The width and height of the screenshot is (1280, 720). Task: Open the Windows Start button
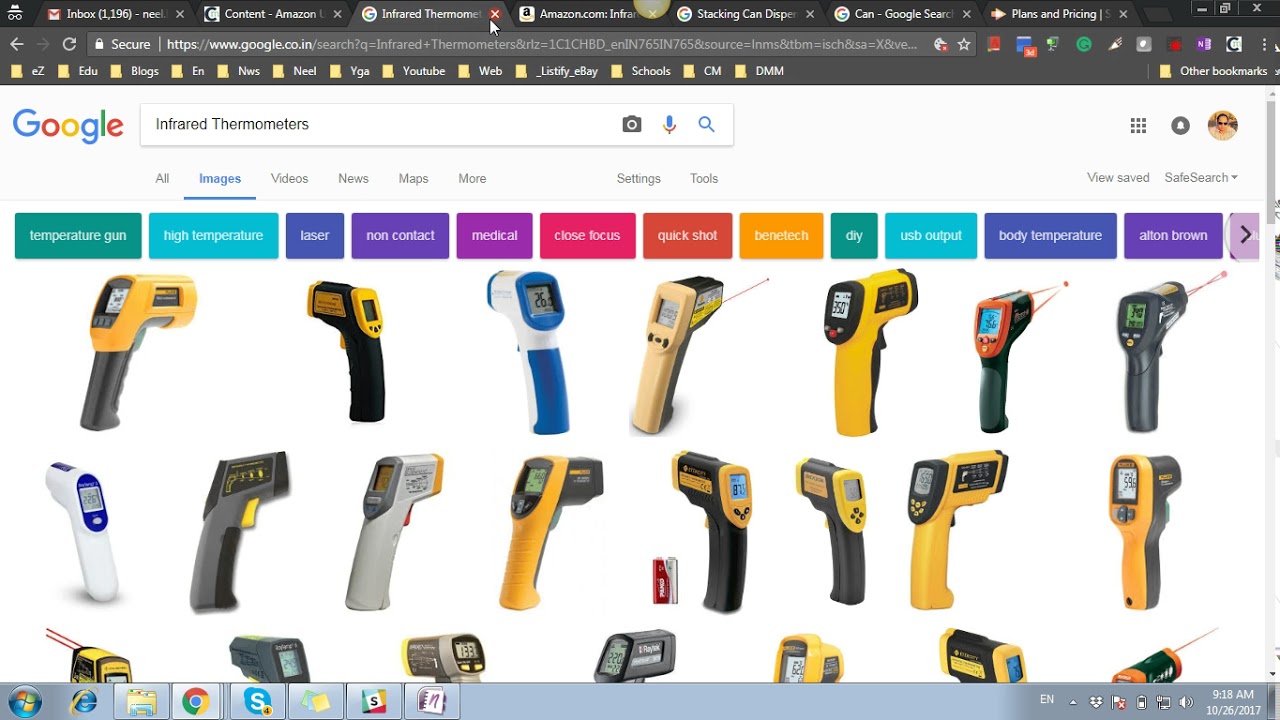click(26, 701)
